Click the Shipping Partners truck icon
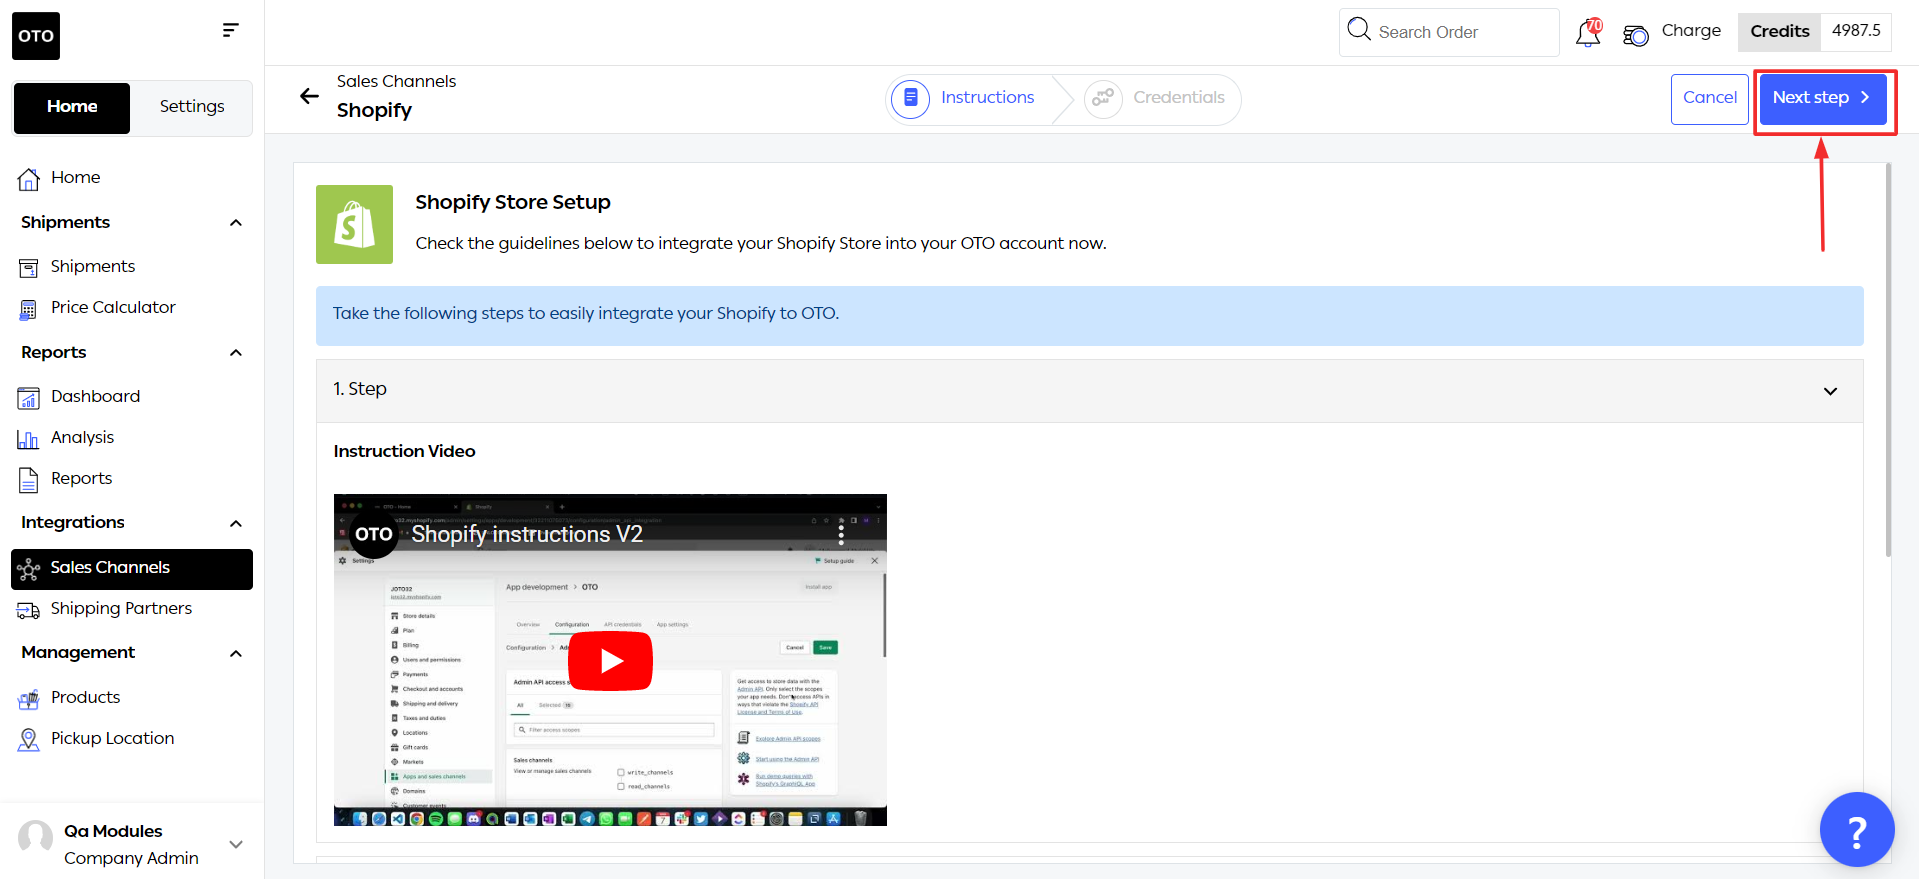Viewport: 1919px width, 879px height. (x=29, y=610)
